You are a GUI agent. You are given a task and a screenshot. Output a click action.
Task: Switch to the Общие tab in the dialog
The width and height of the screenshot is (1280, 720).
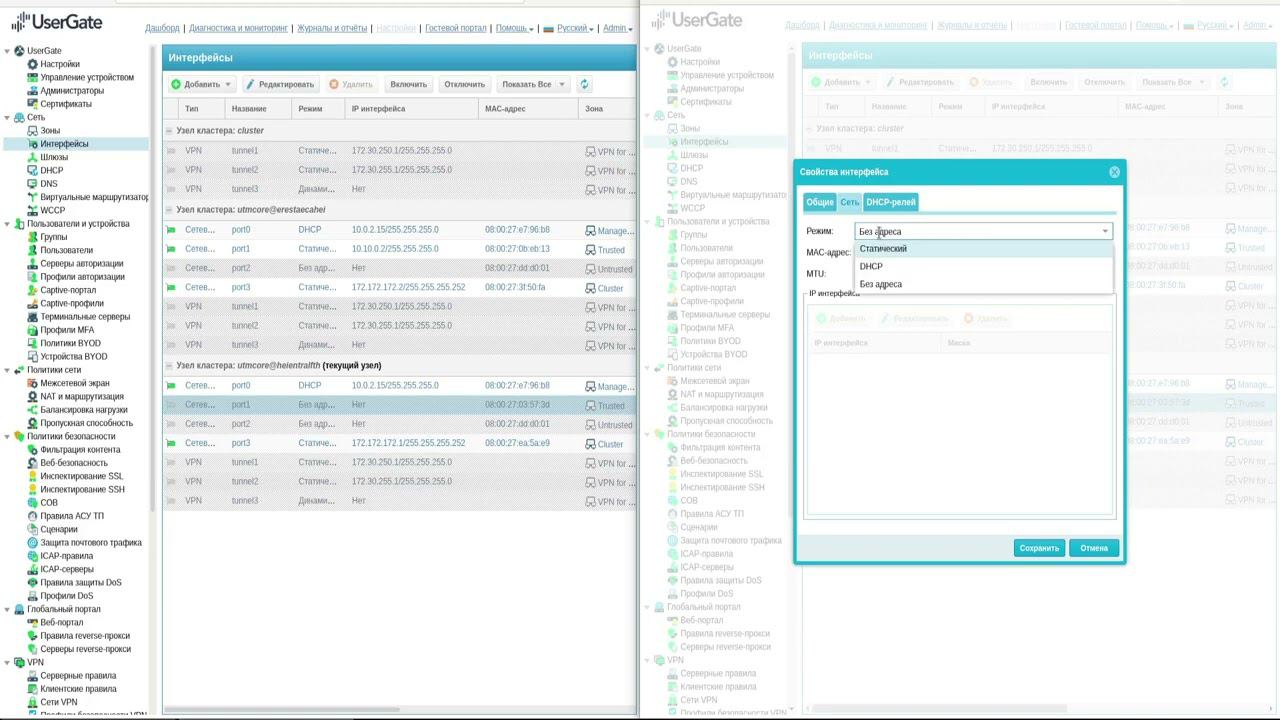820,202
